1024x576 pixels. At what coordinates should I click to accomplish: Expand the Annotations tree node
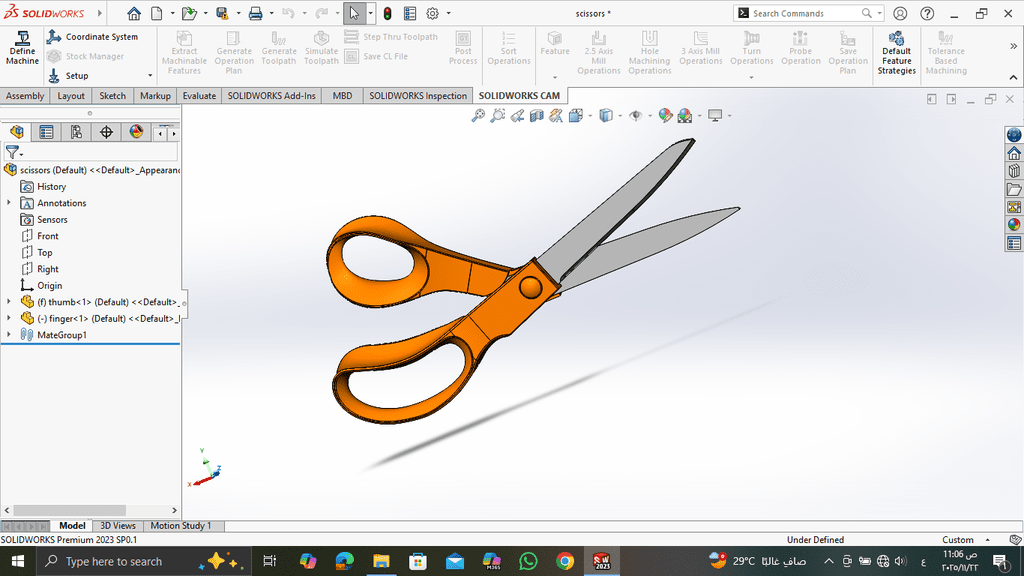click(x=9, y=203)
